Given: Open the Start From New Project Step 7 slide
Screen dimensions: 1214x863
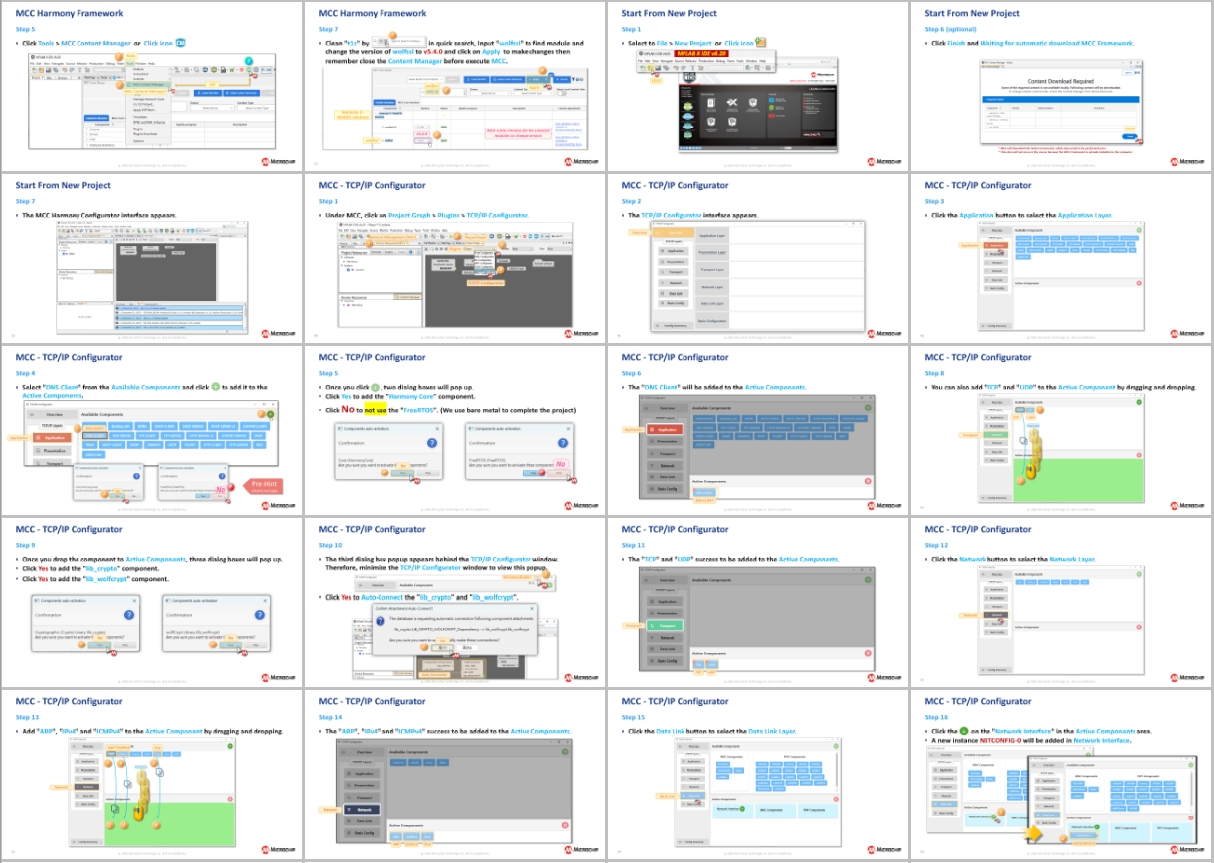Looking at the screenshot, I should [152, 258].
